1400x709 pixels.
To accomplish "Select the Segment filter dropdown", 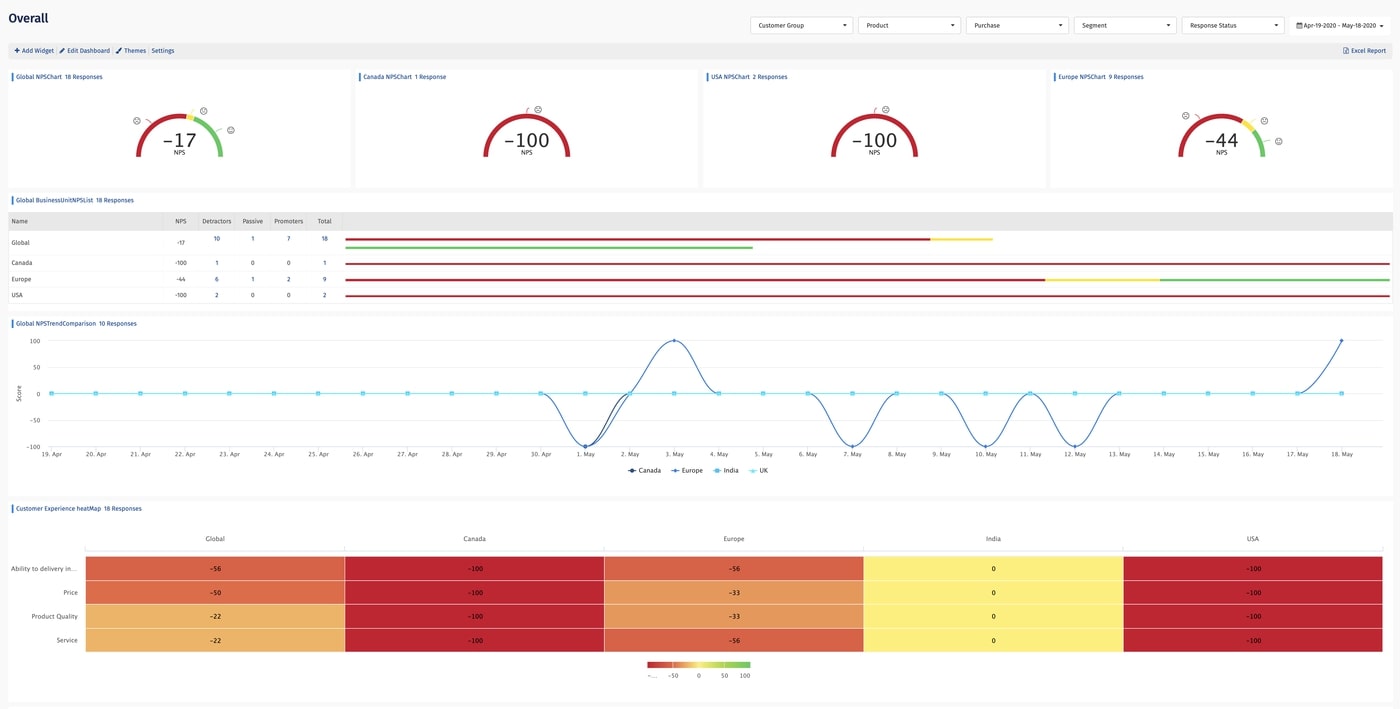I will point(1124,26).
